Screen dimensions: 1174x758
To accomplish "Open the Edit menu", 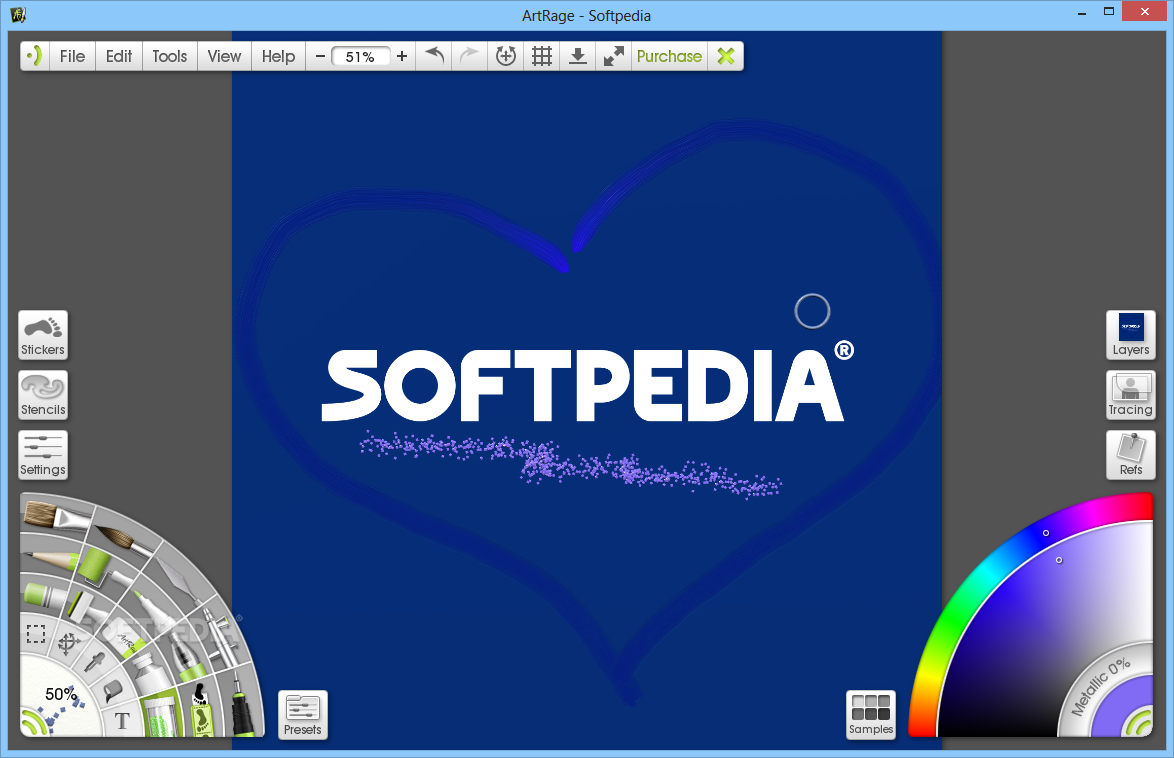I will [119, 56].
